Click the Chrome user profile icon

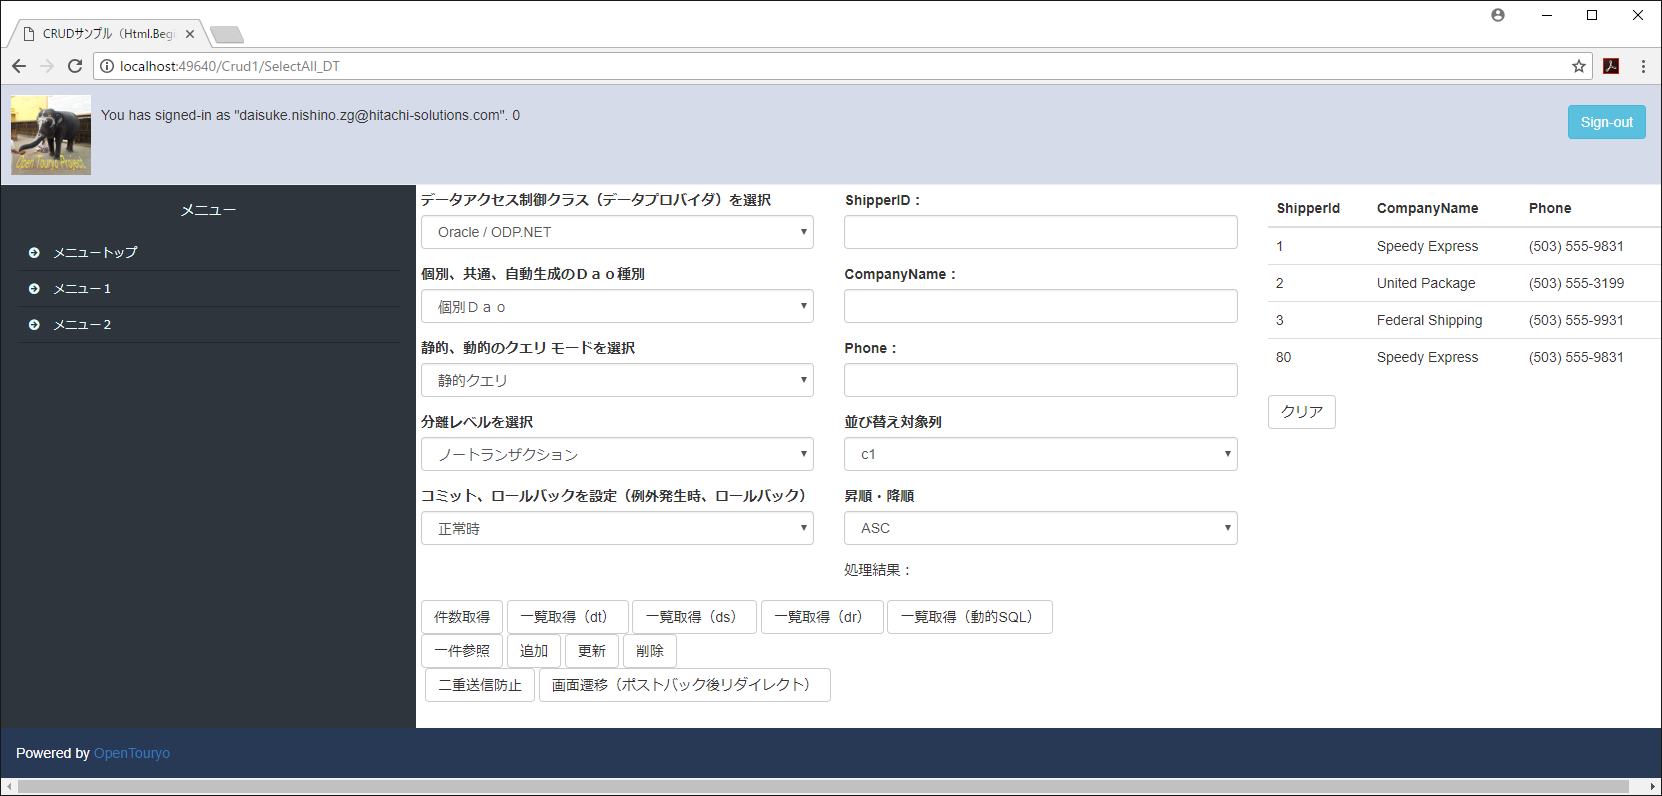click(x=1497, y=15)
